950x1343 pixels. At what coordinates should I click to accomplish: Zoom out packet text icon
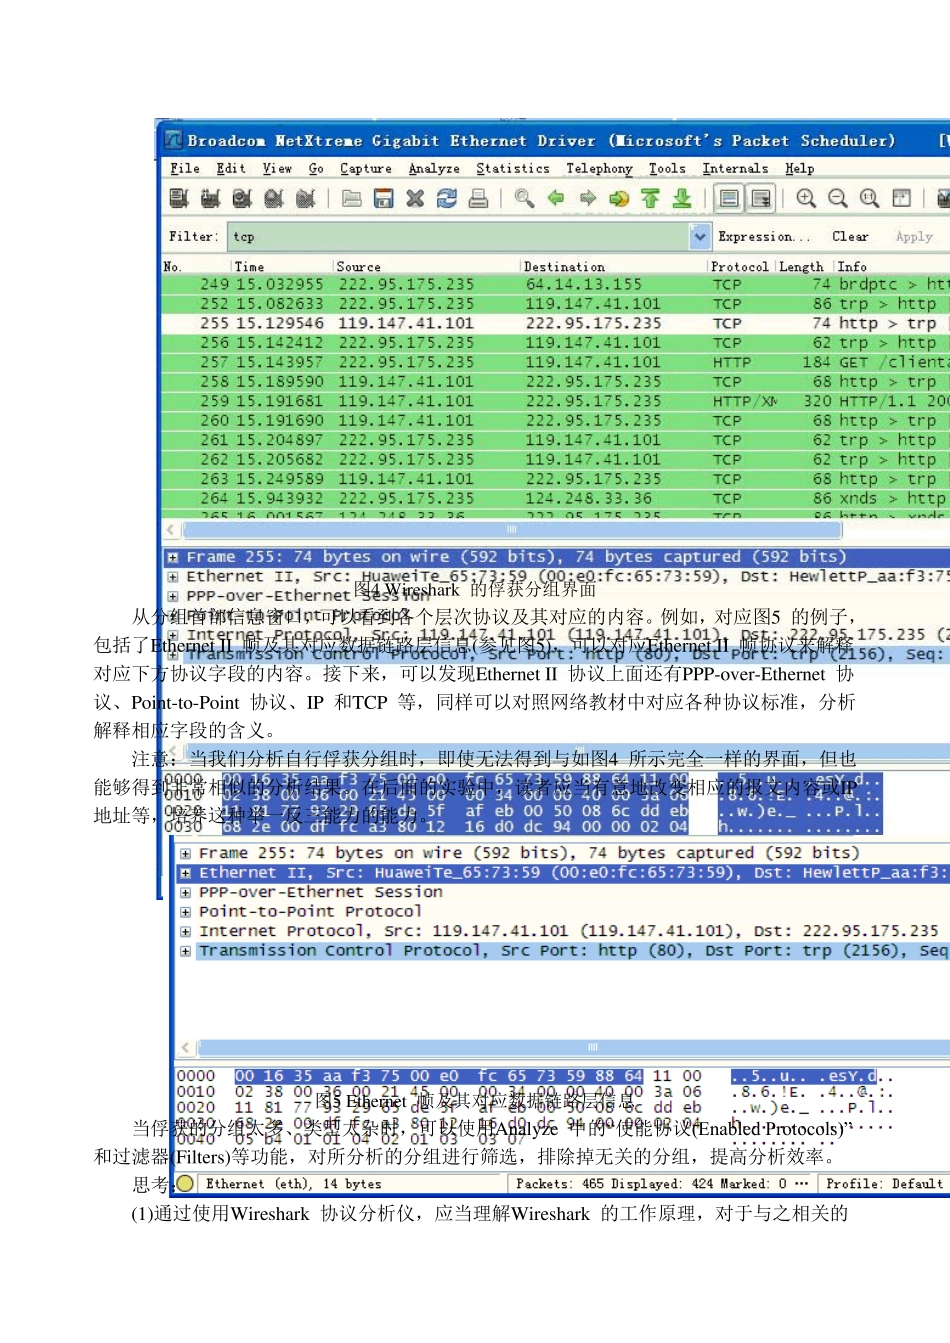click(838, 198)
